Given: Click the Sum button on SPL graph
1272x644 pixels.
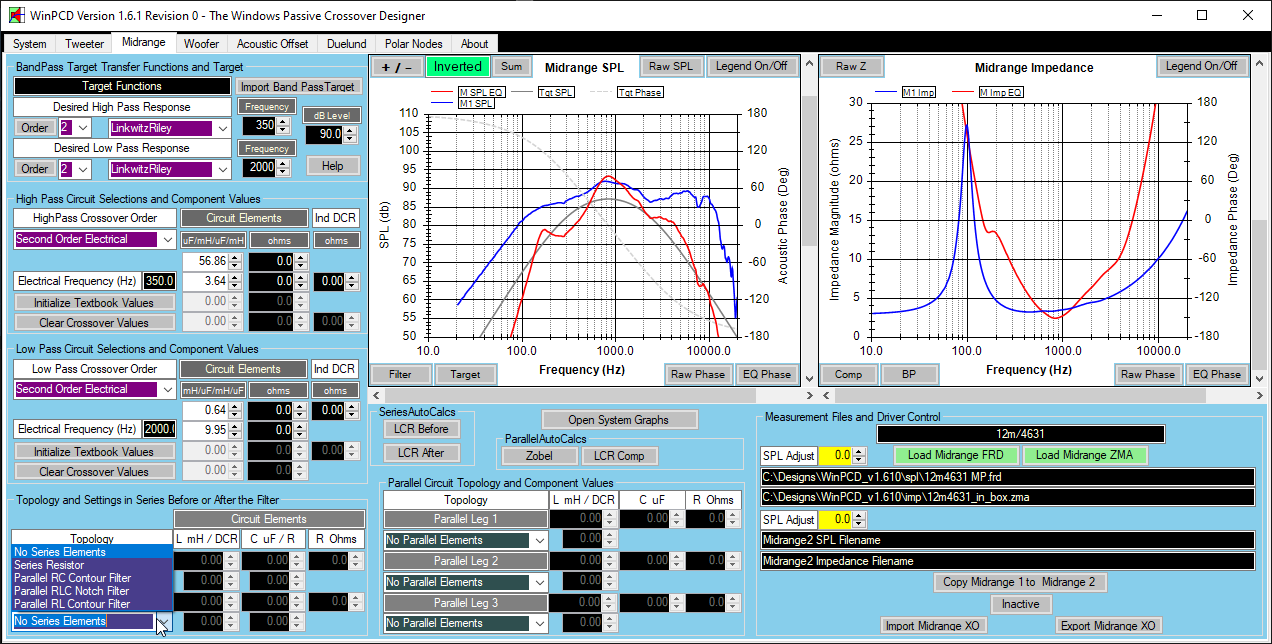Looking at the screenshot, I should point(511,67).
